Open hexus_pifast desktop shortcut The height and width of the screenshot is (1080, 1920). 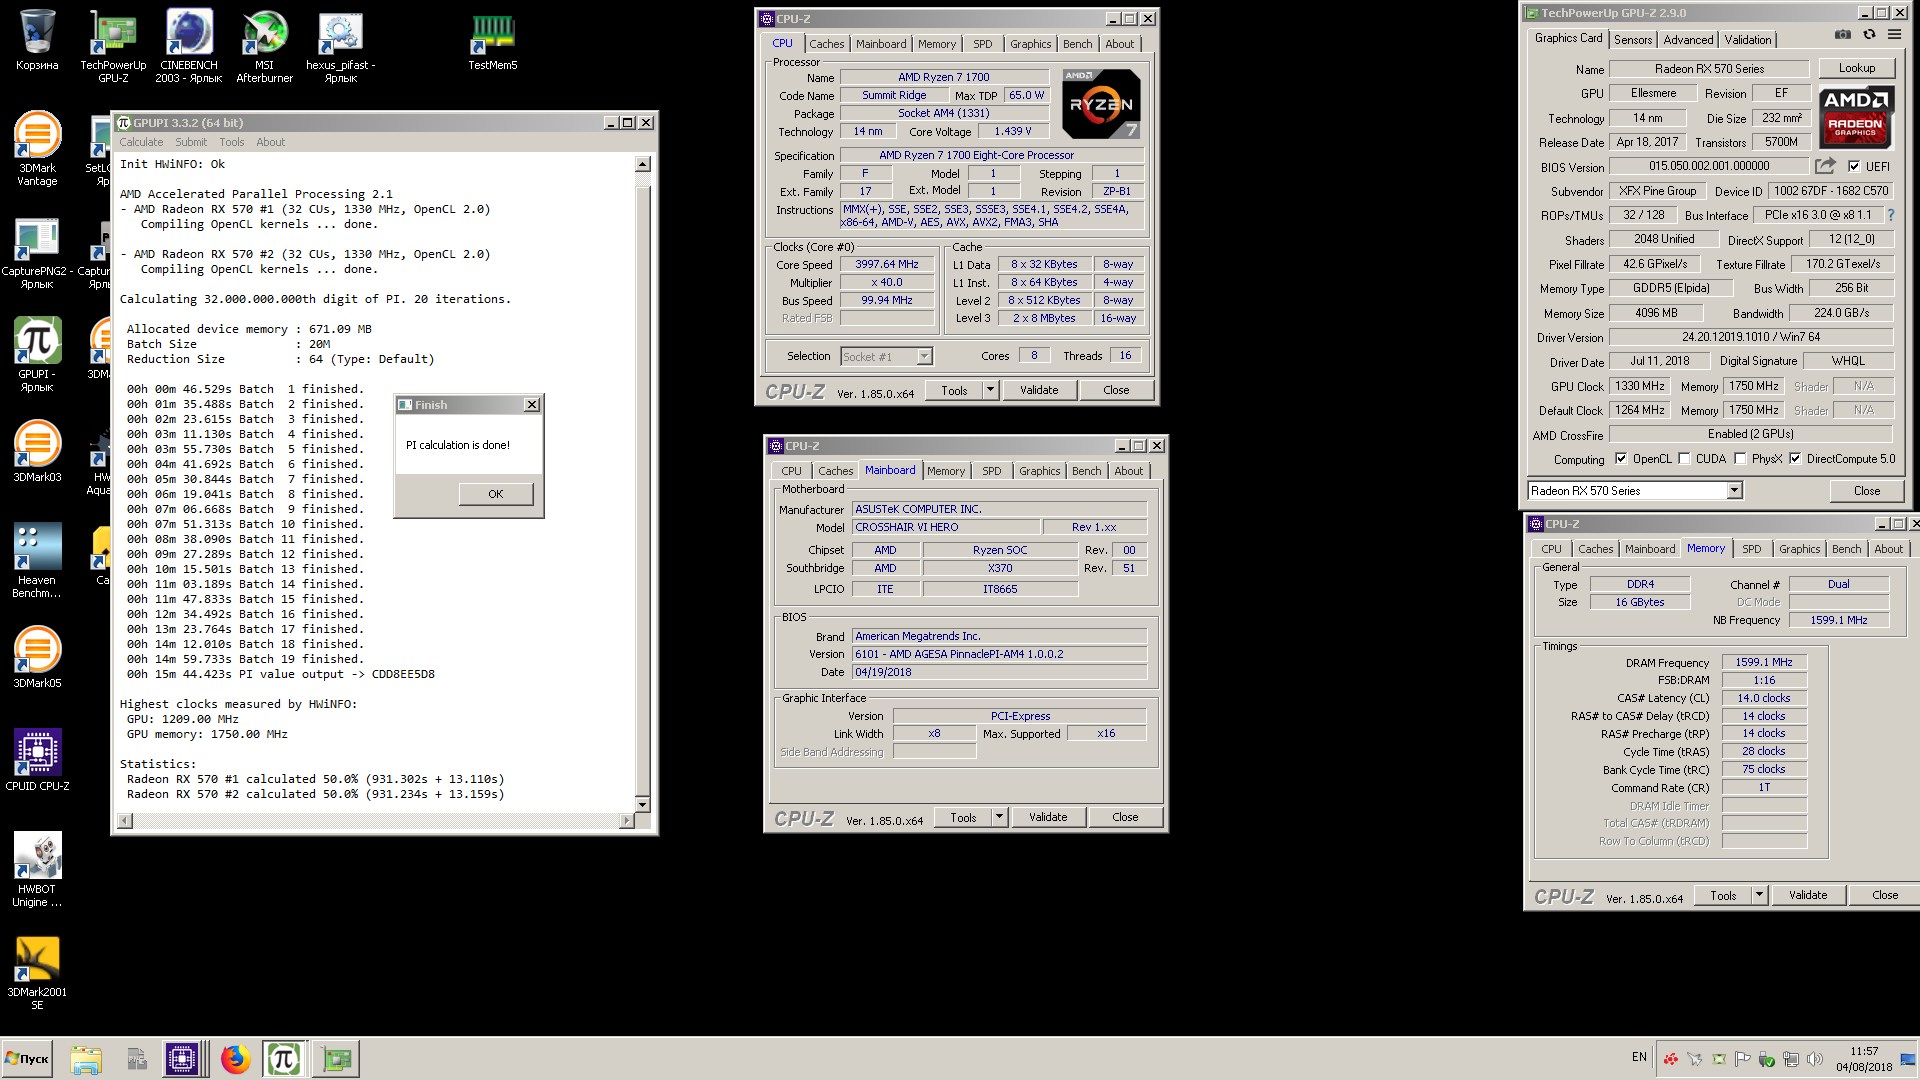coord(341,46)
